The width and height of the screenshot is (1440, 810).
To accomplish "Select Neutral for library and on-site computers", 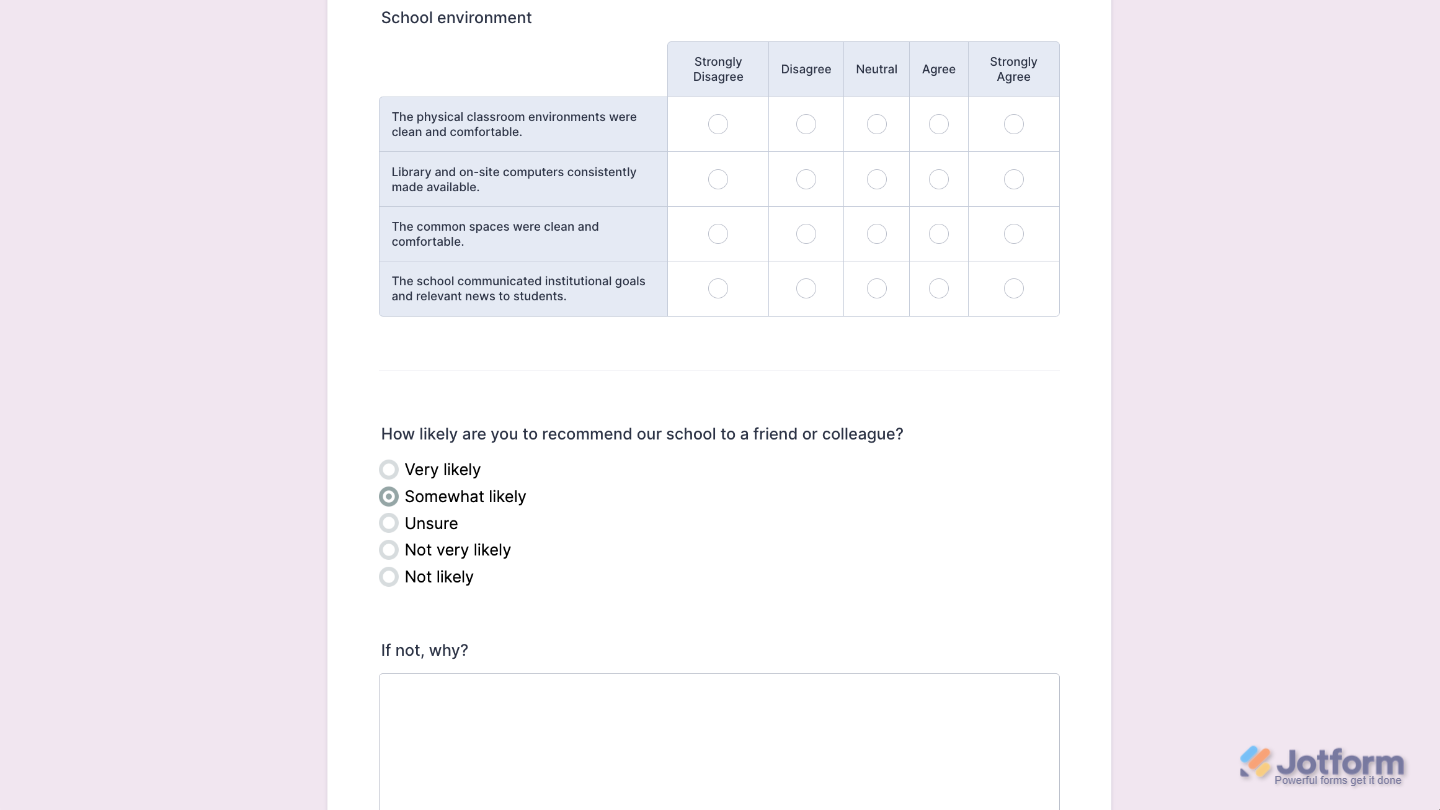I will pos(876,179).
